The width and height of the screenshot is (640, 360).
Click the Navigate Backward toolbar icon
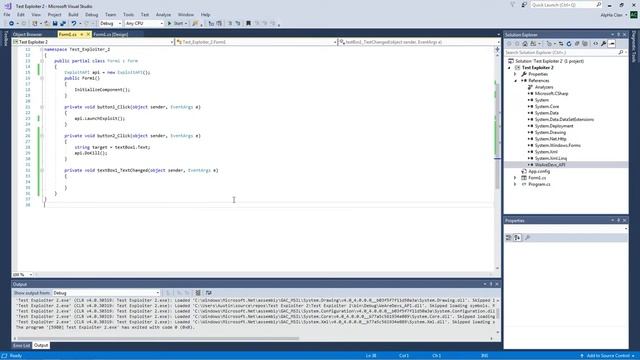(11, 24)
